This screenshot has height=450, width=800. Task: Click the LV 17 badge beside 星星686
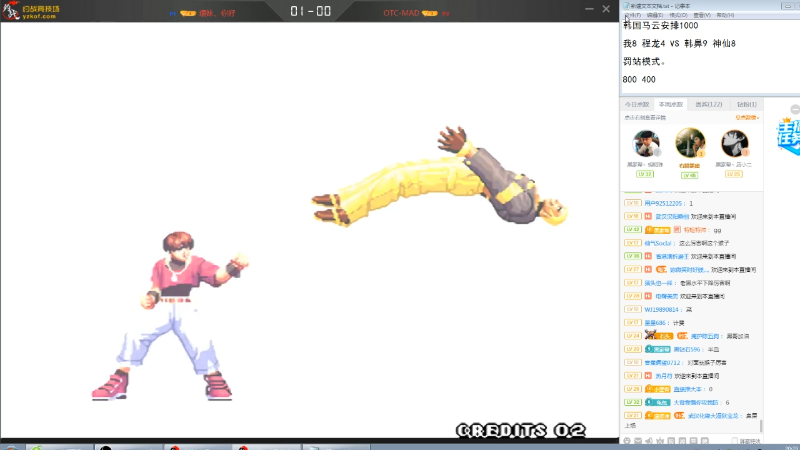pos(633,322)
